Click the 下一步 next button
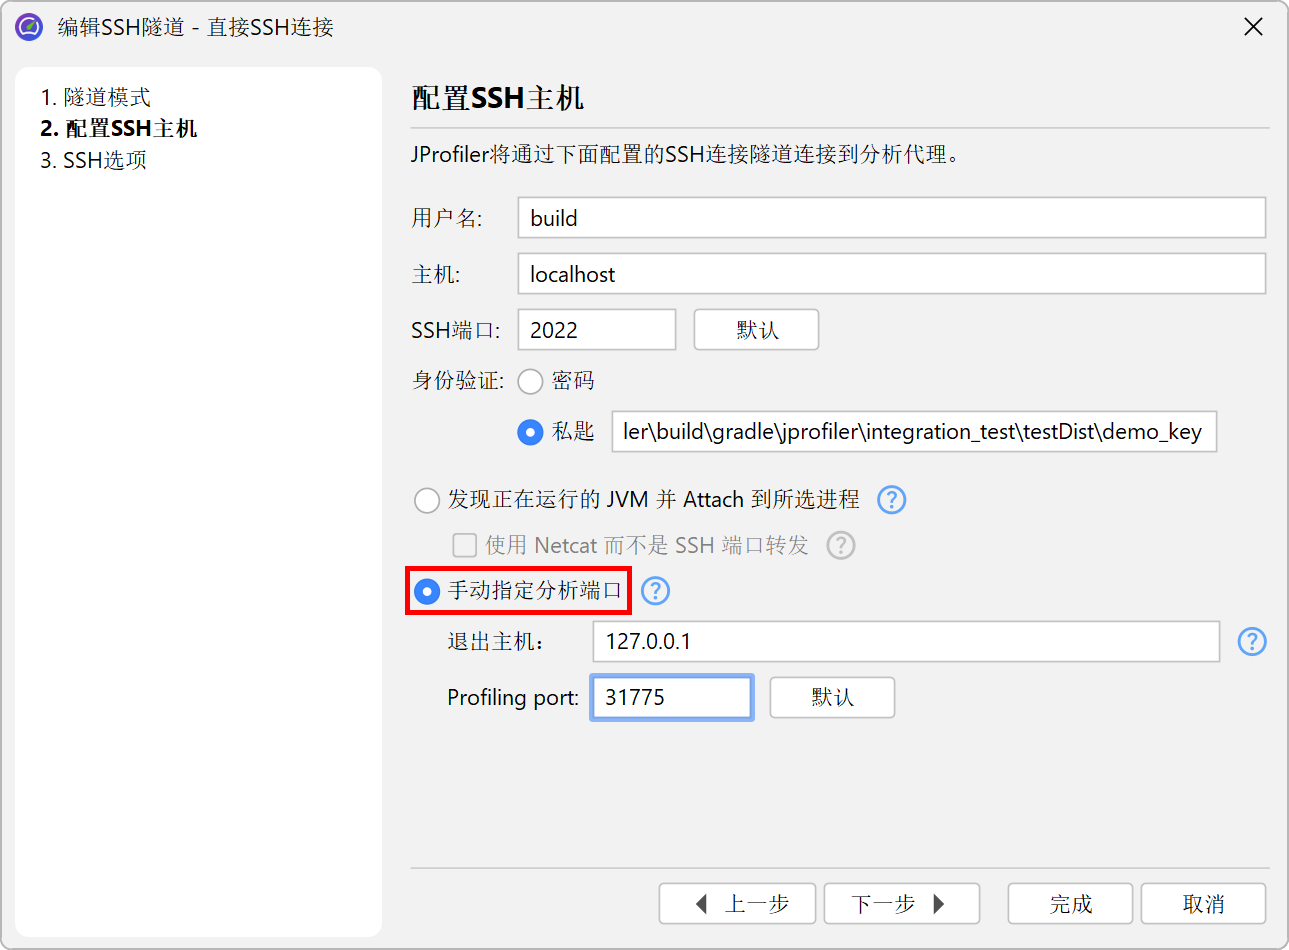Screen dimensions: 1289x950 902,904
